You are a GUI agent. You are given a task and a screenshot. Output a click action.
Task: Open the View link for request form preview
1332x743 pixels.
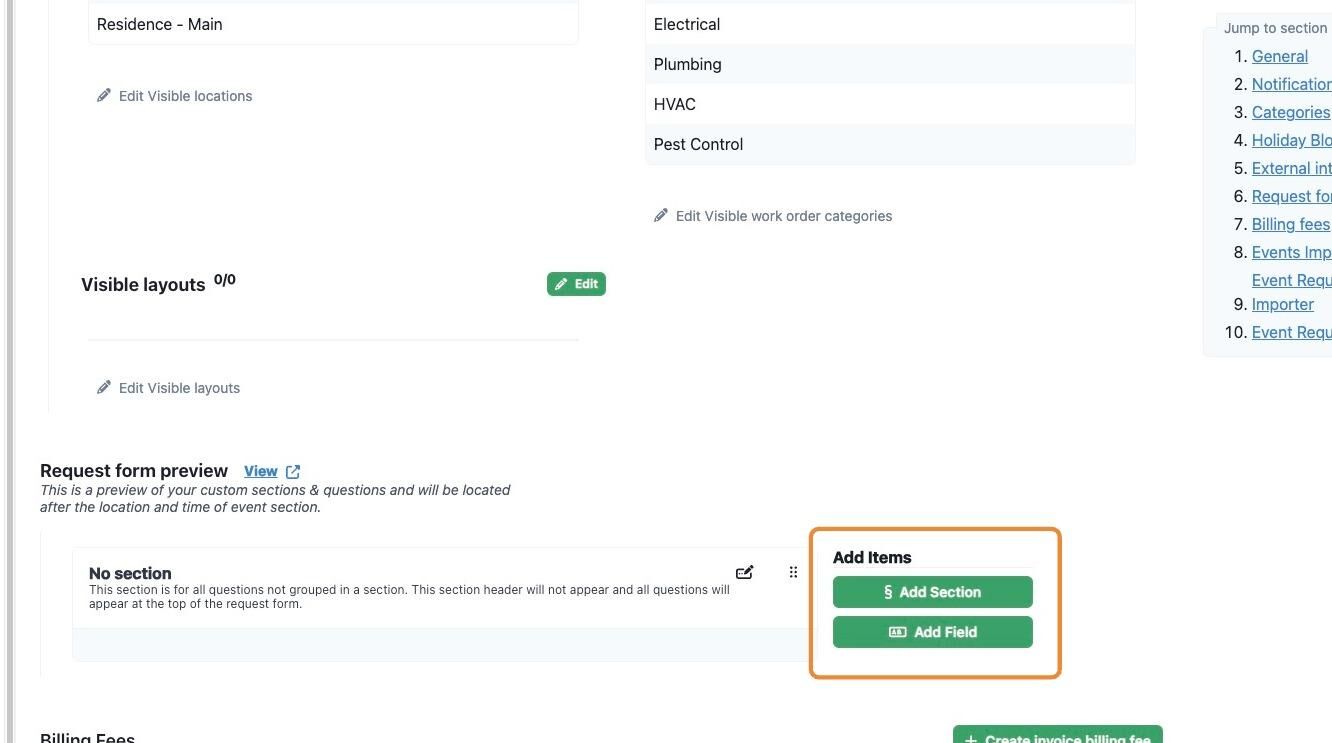[261, 471]
